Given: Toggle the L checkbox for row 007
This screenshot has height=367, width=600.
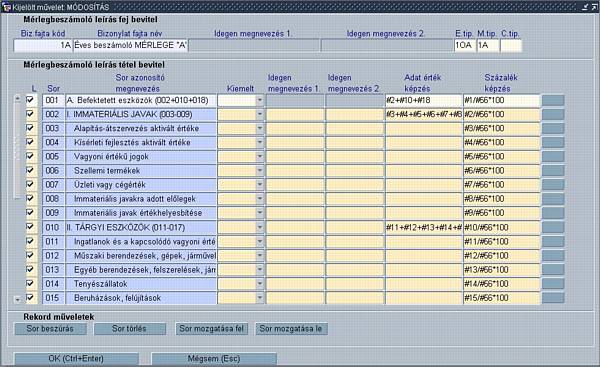Looking at the screenshot, I should tap(30, 184).
